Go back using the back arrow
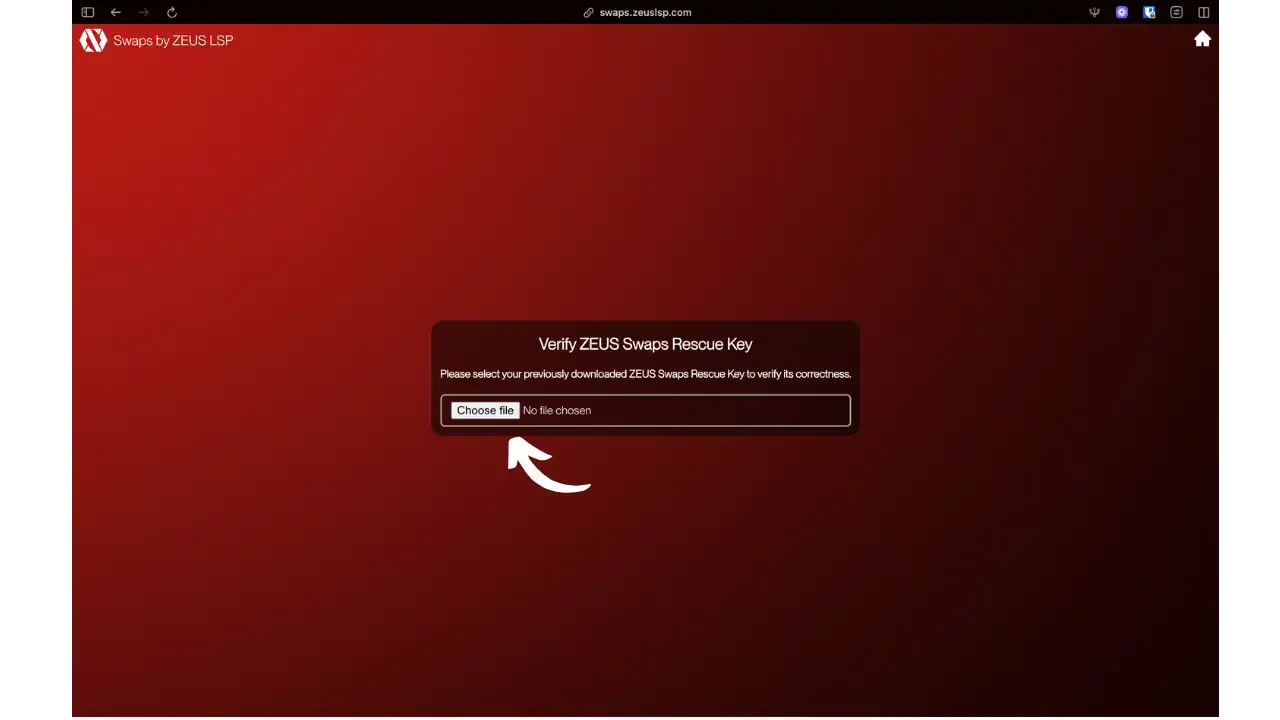Screen dimensions: 1280x720 116,13
